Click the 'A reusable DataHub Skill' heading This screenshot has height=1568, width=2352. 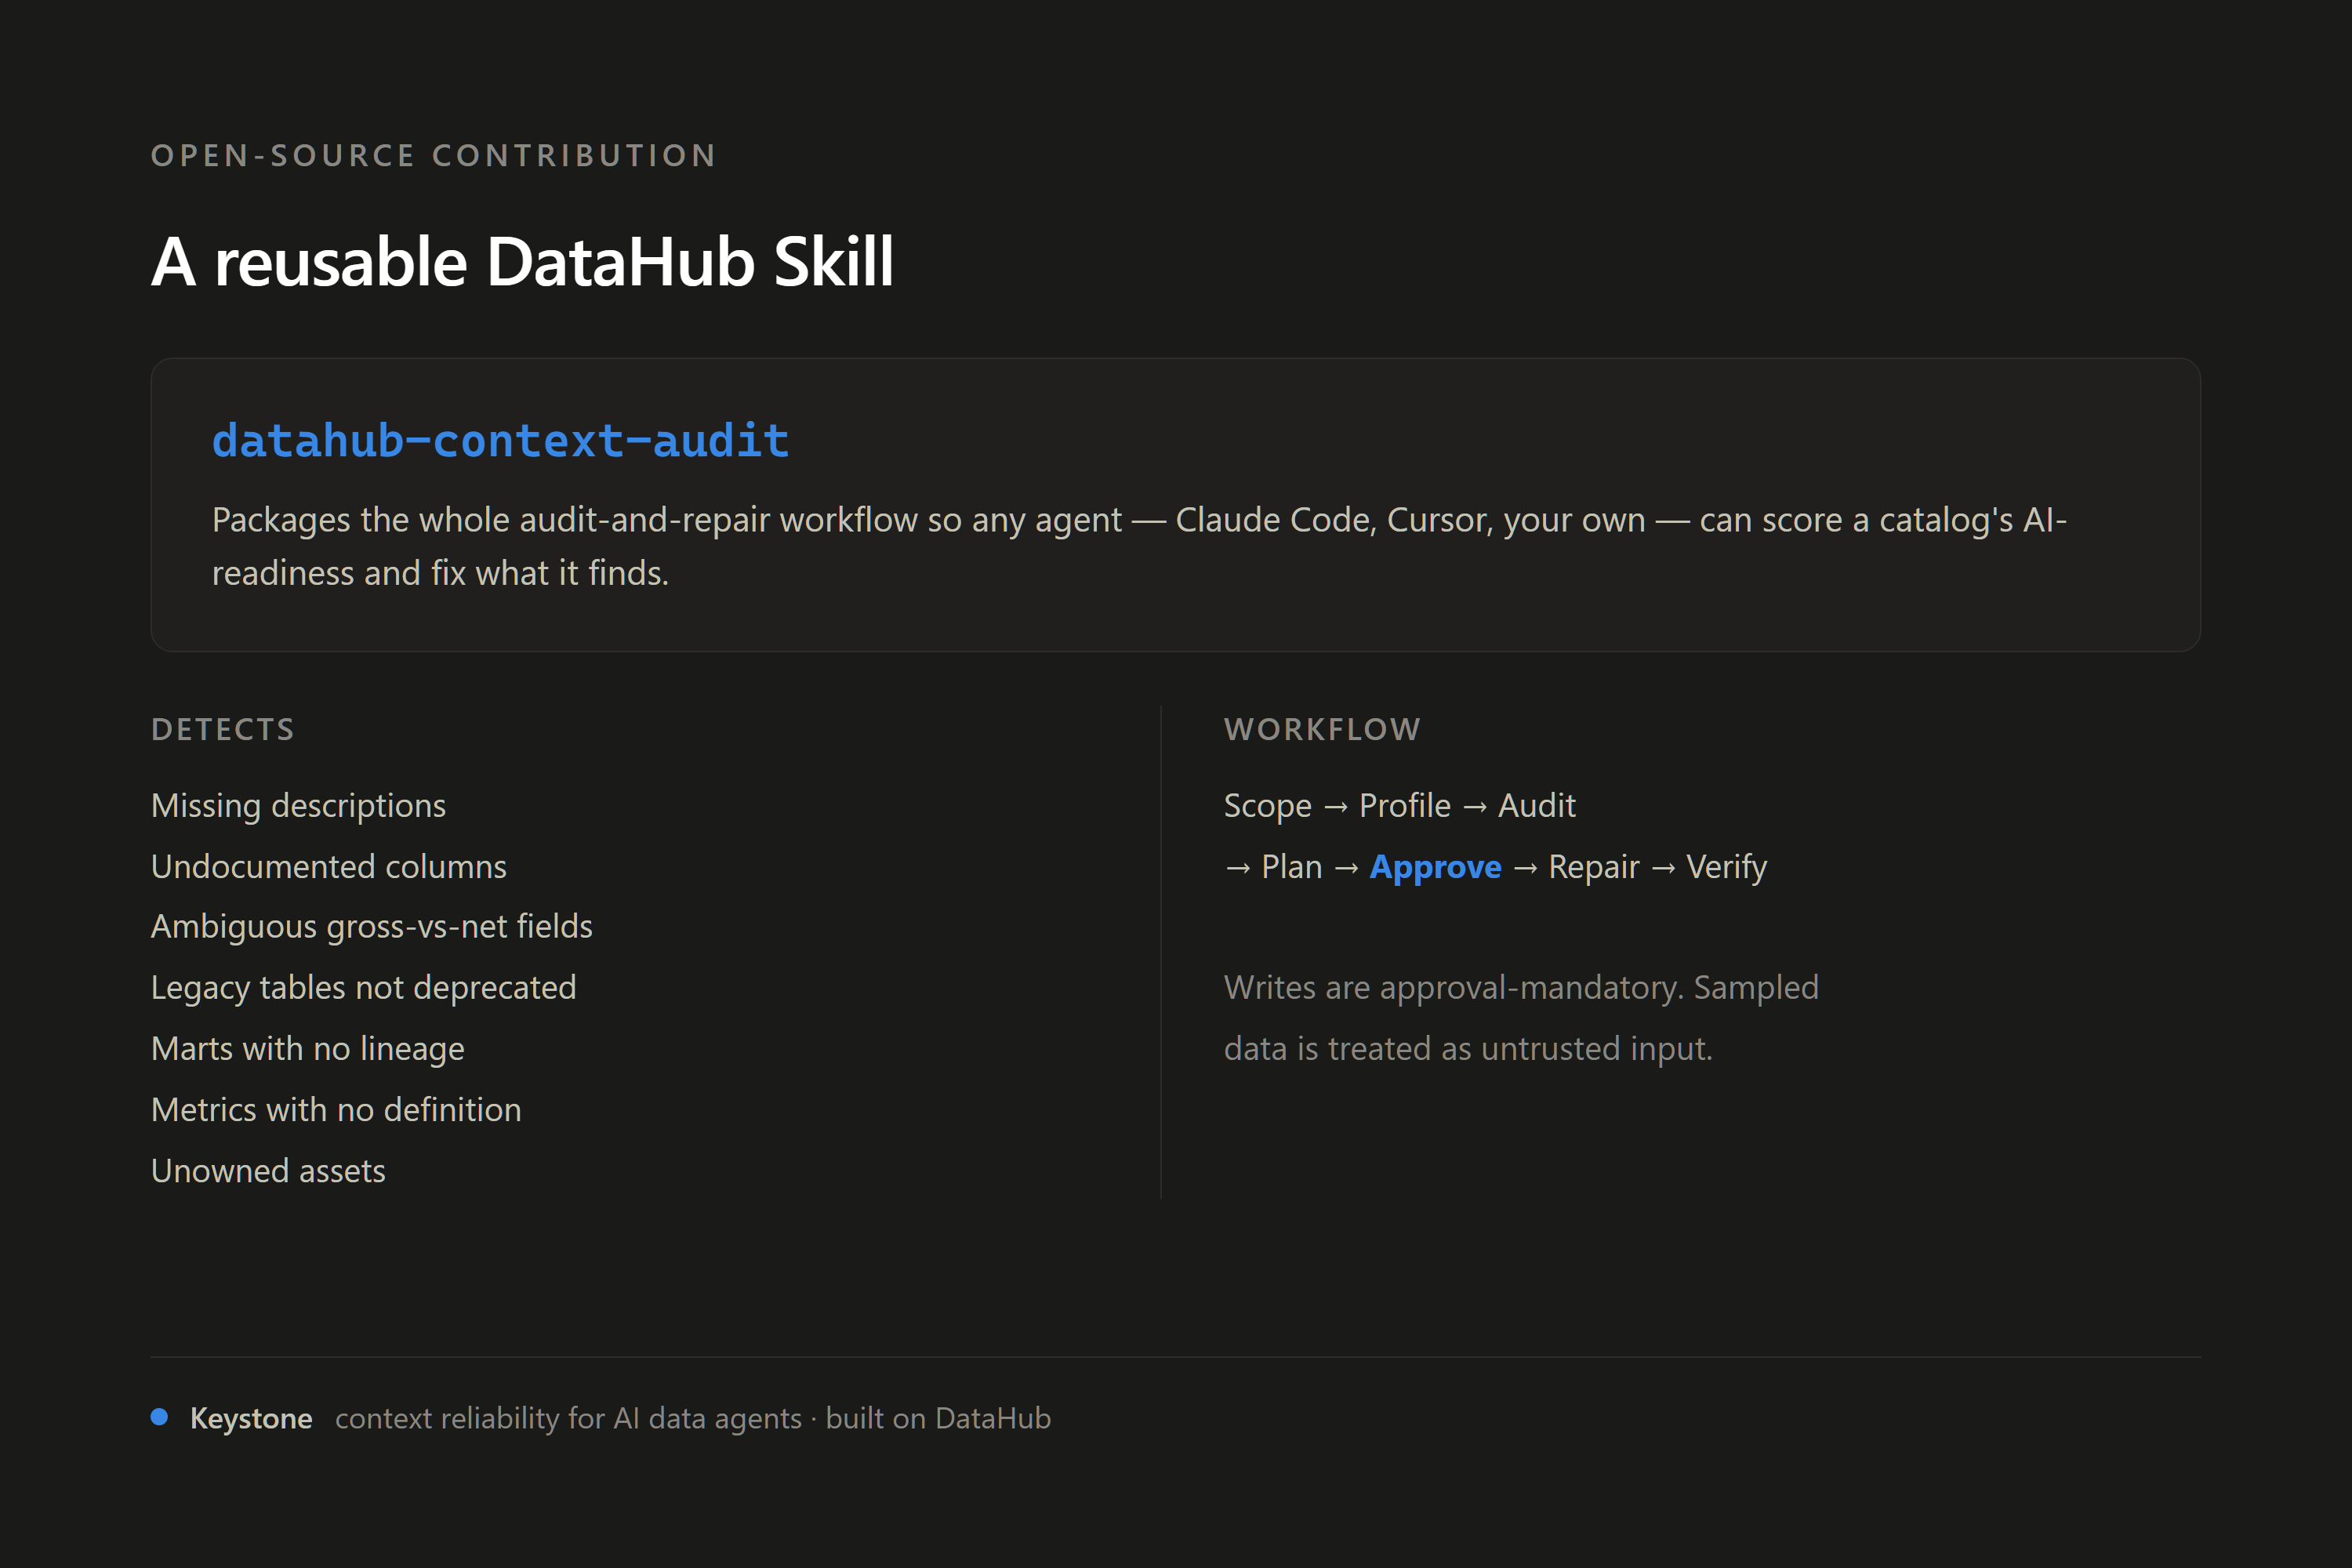pos(522,262)
